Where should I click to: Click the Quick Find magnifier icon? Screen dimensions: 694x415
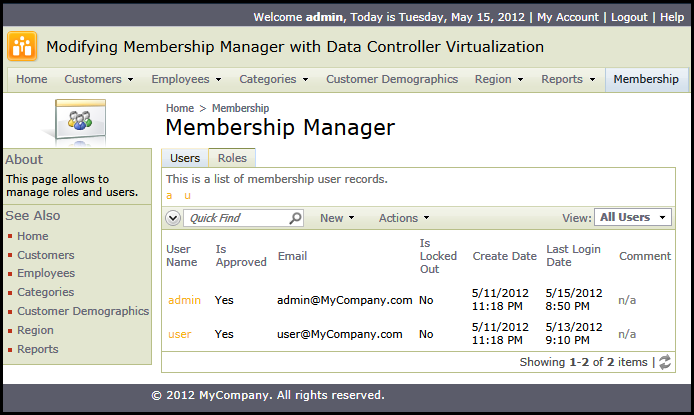295,218
